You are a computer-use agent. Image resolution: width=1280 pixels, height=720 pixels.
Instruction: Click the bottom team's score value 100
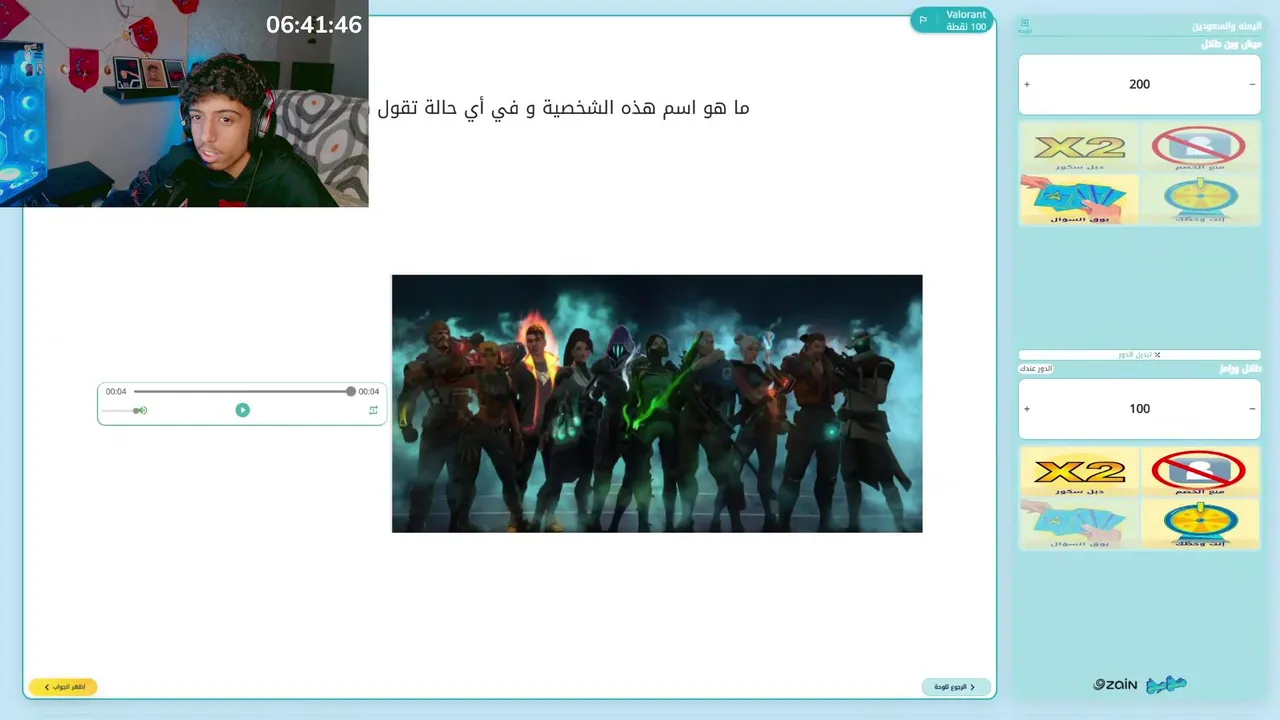click(1139, 409)
